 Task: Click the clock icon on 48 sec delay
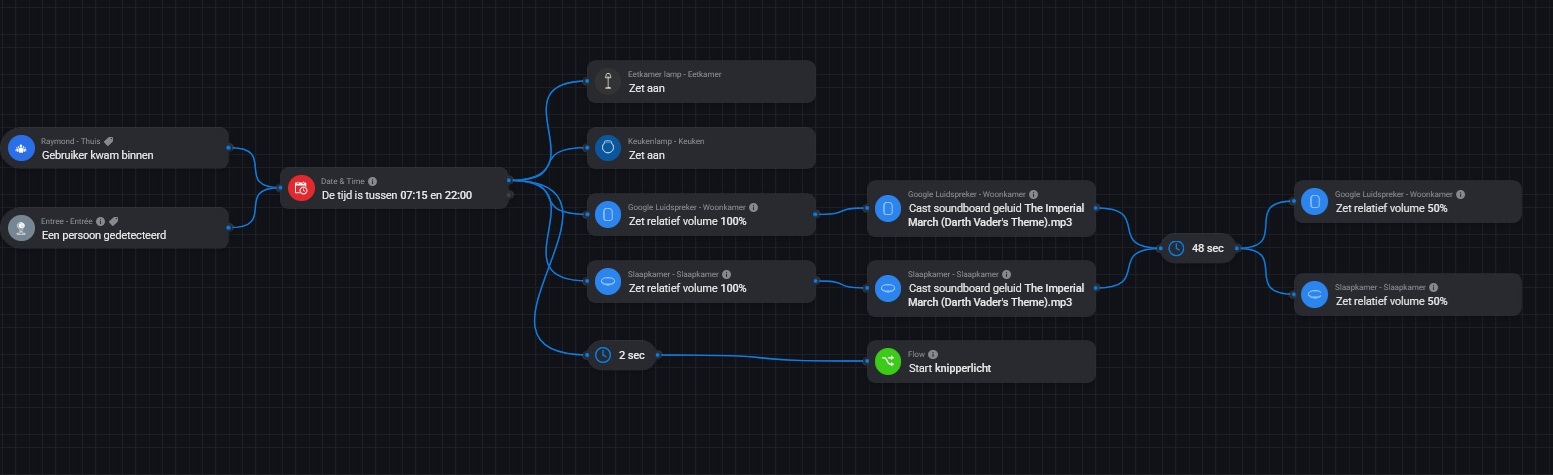[1177, 248]
